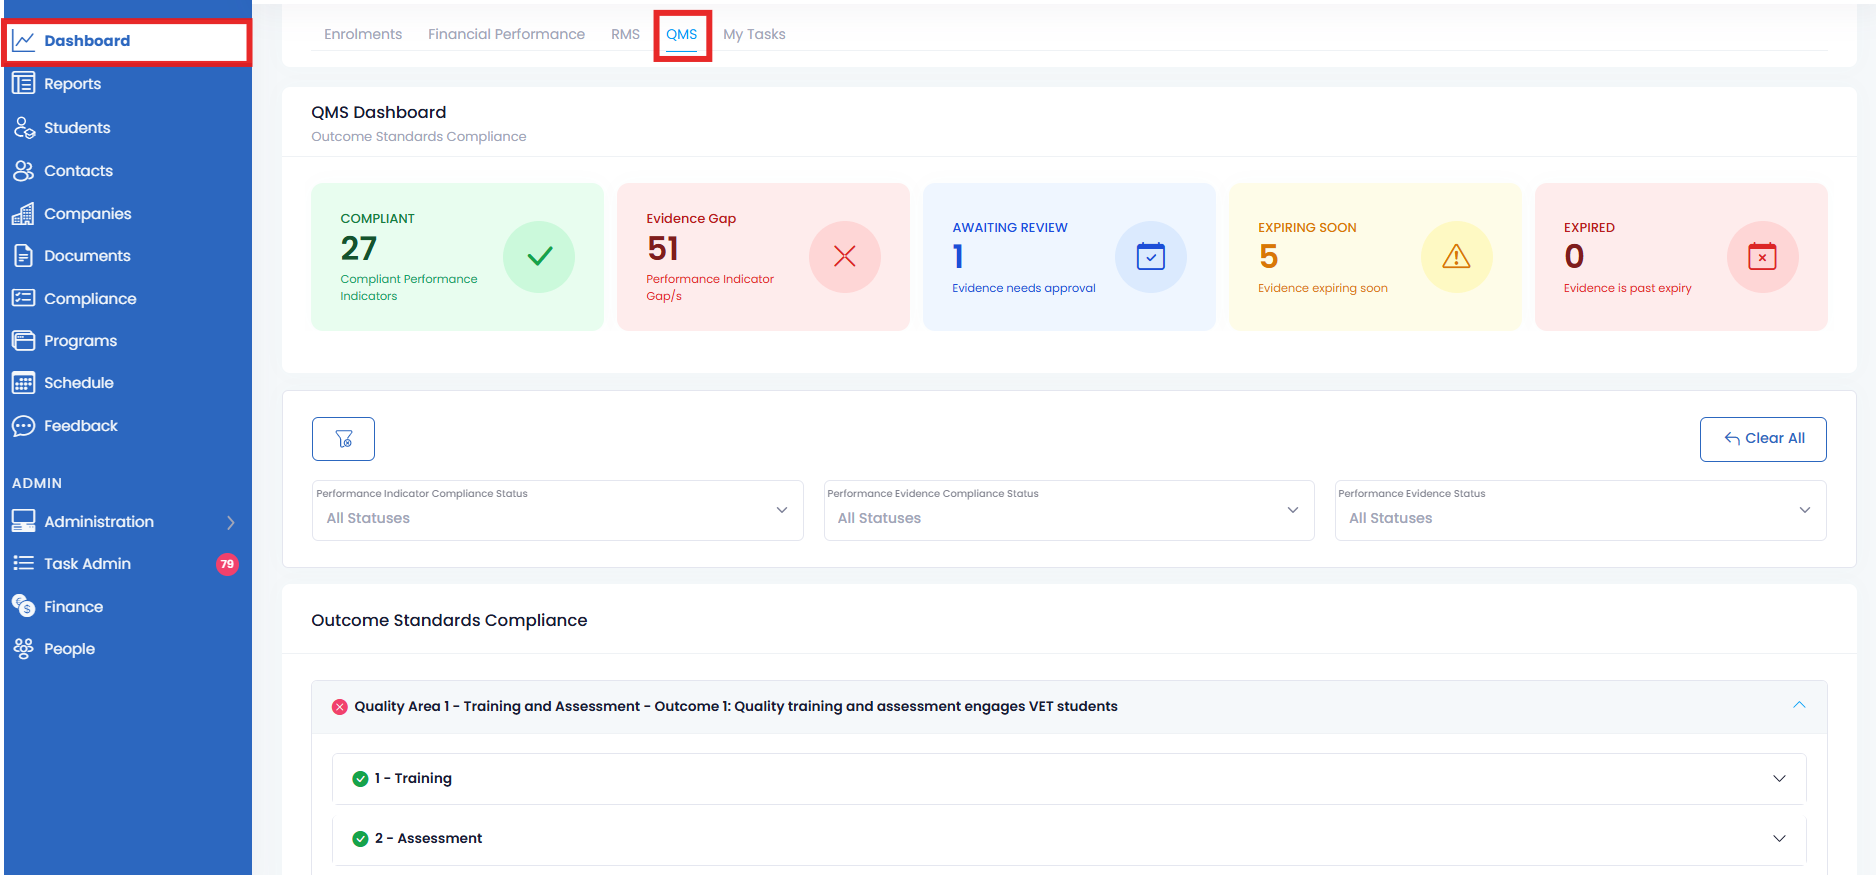Open Companies from the sidebar
1876x875 pixels.
point(24,214)
